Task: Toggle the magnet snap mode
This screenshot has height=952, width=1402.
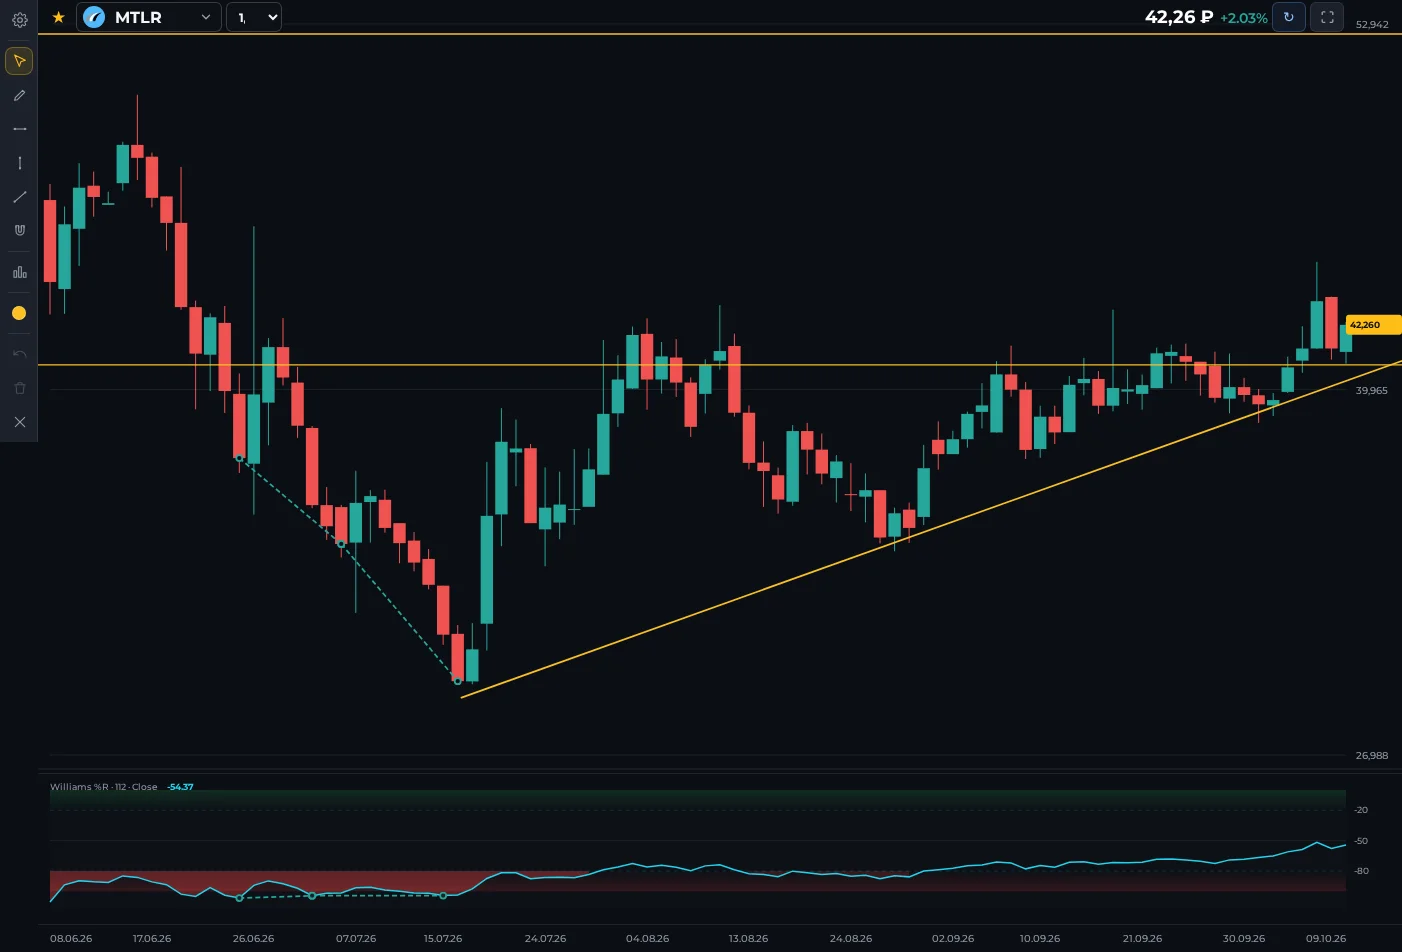Action: [19, 230]
